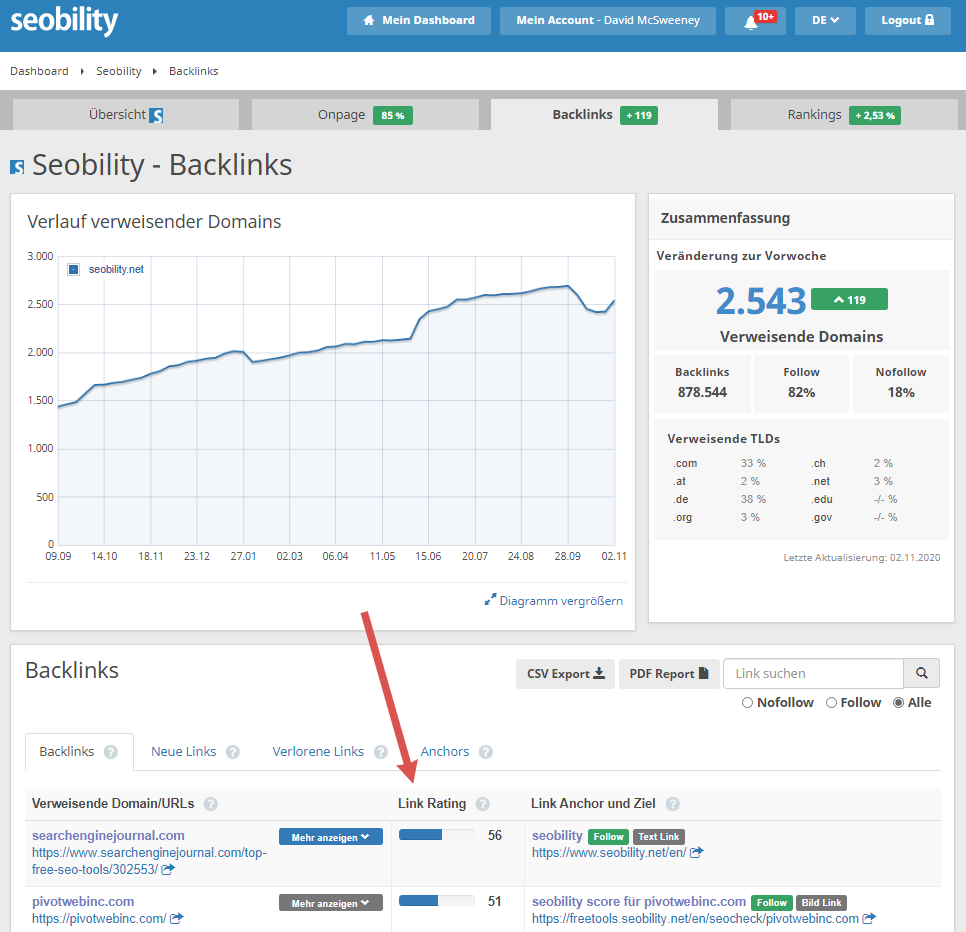Switch to the Onpage tab

point(365,115)
